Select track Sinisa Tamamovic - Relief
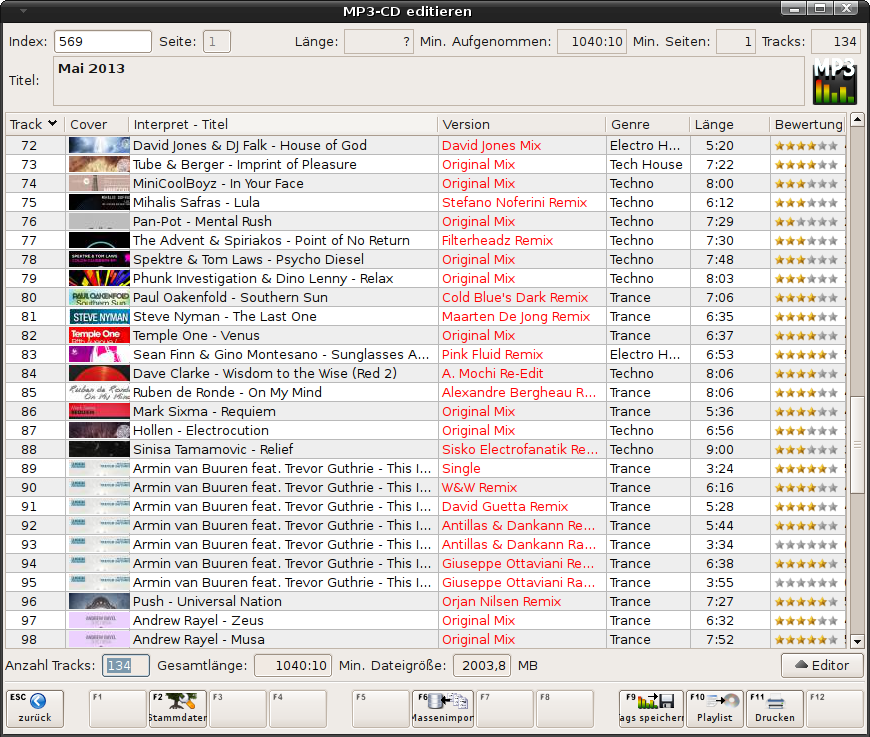This screenshot has width=870, height=737. 213,450
